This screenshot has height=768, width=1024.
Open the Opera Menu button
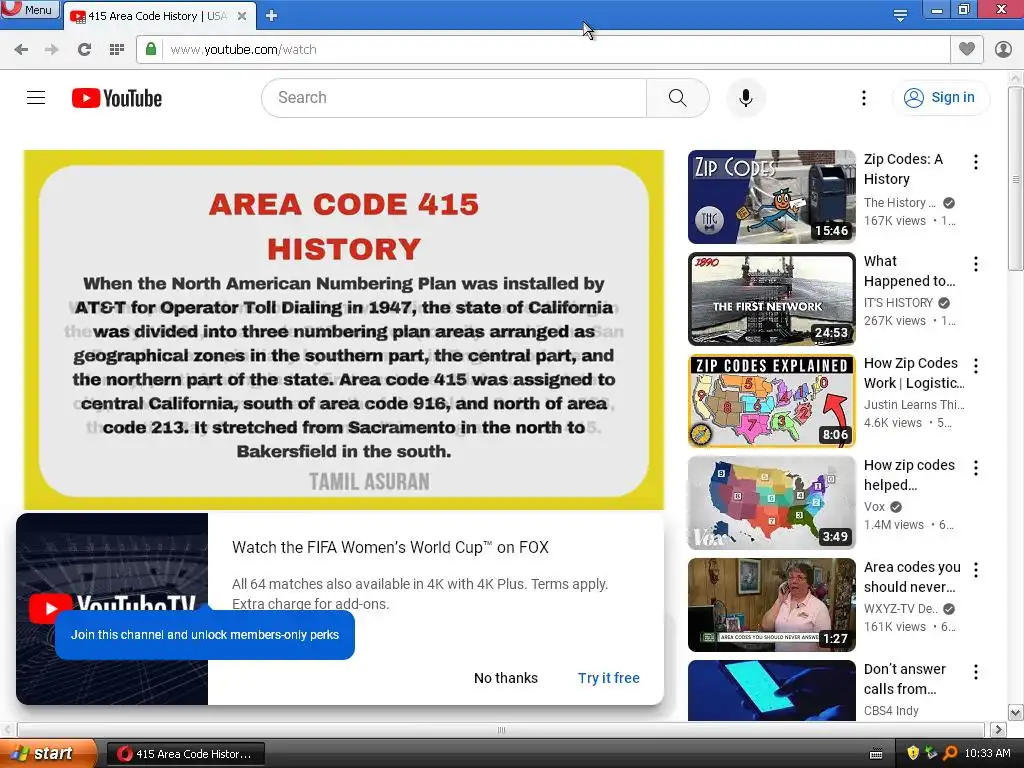pos(30,10)
